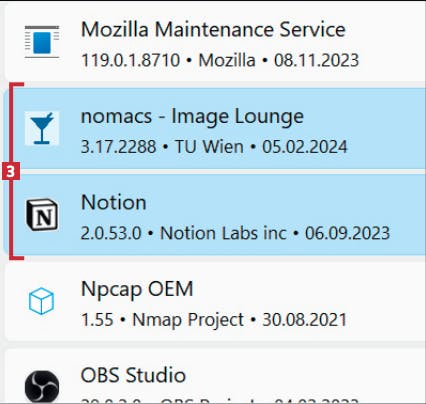Click the Notion cube logo icon
The width and height of the screenshot is (426, 404).
[42, 215]
